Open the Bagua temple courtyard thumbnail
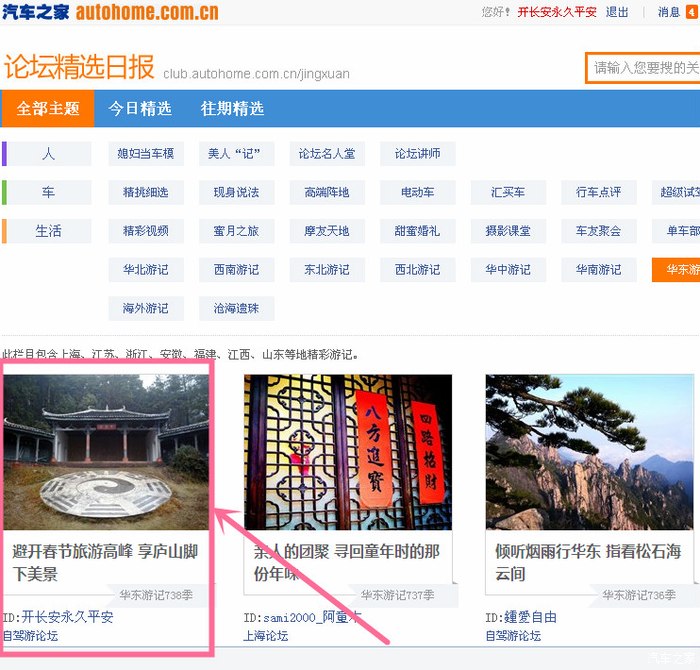The width and height of the screenshot is (700, 670). [106, 452]
